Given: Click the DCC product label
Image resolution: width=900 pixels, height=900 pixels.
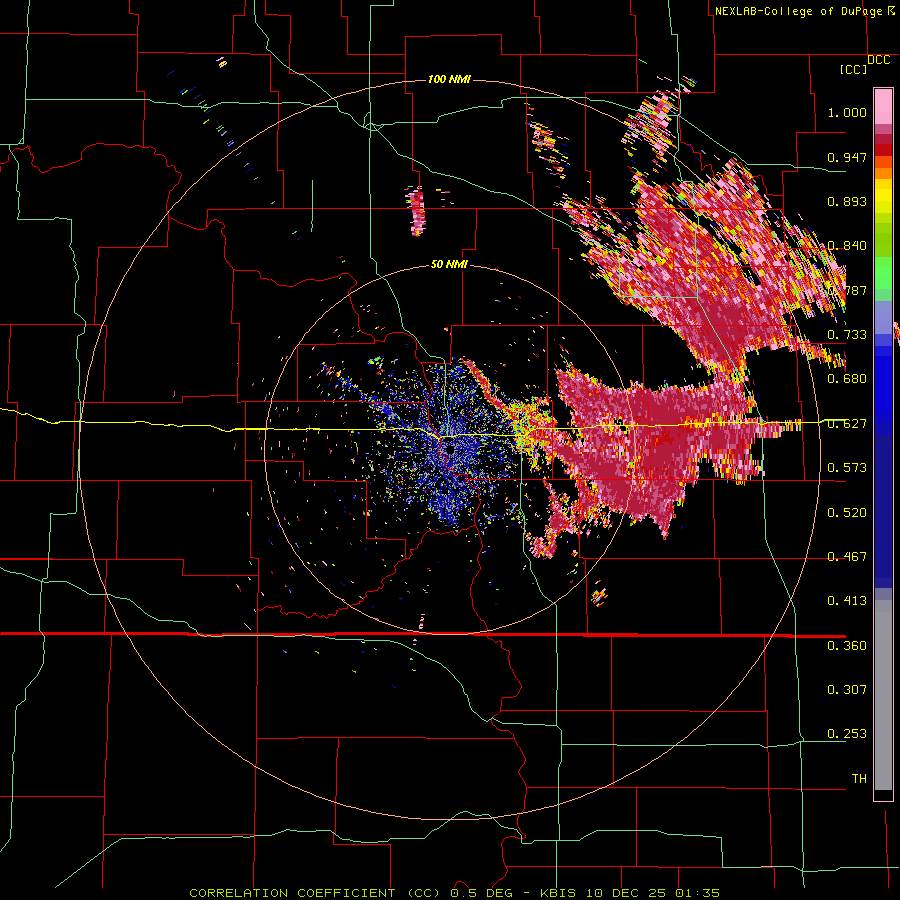Looking at the screenshot, I should point(879,60).
